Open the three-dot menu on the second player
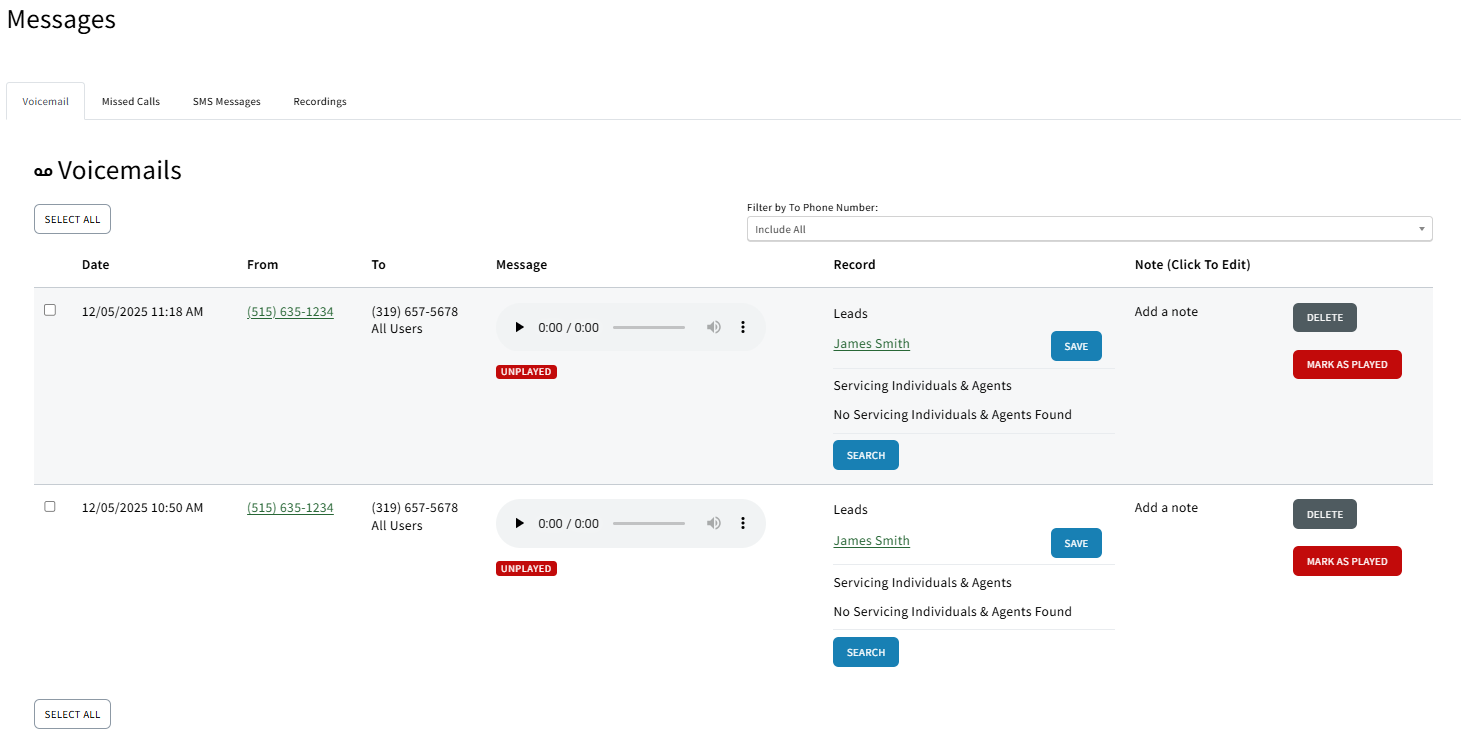This screenshot has width=1469, height=740. (x=742, y=523)
